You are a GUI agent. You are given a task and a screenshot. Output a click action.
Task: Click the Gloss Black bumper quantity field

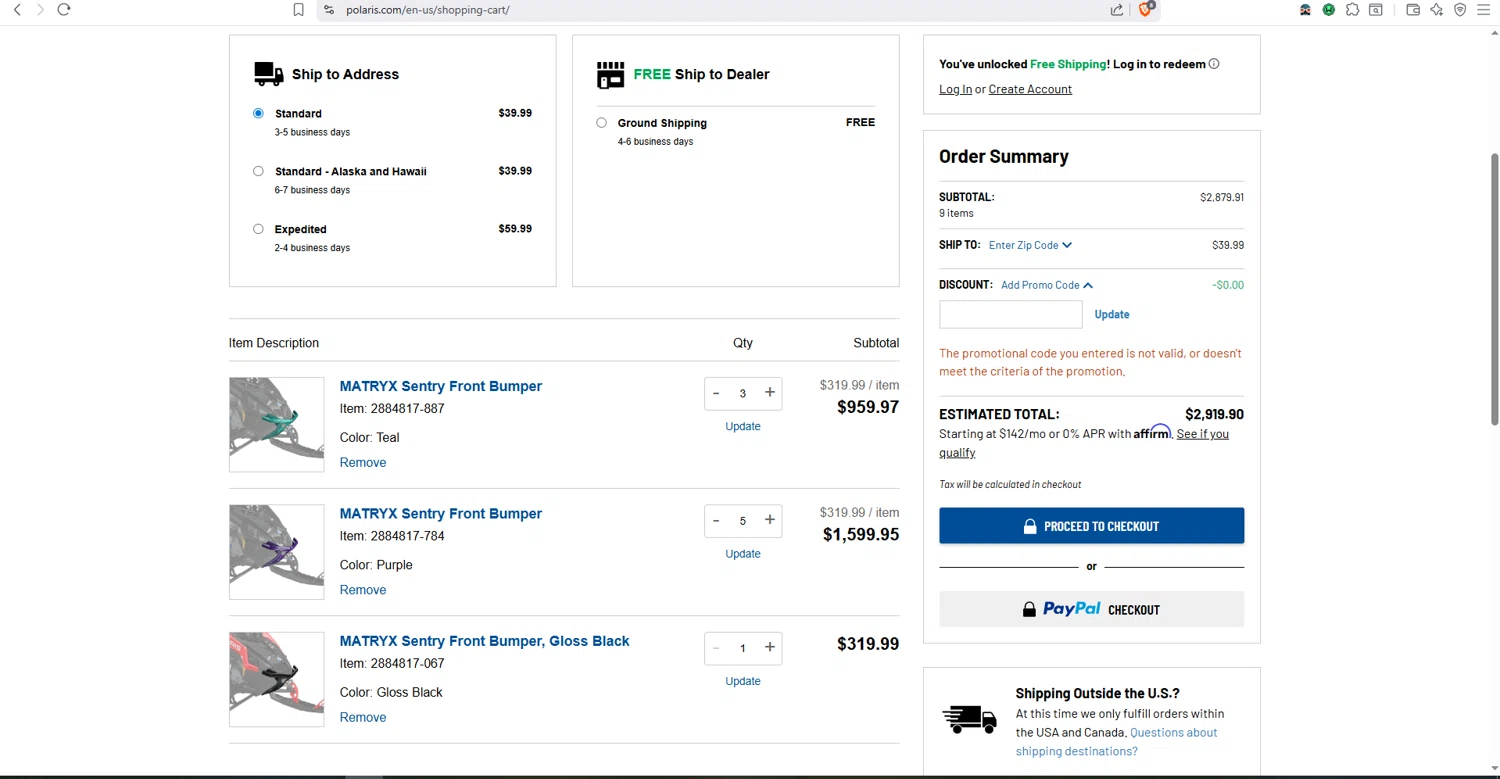(743, 648)
